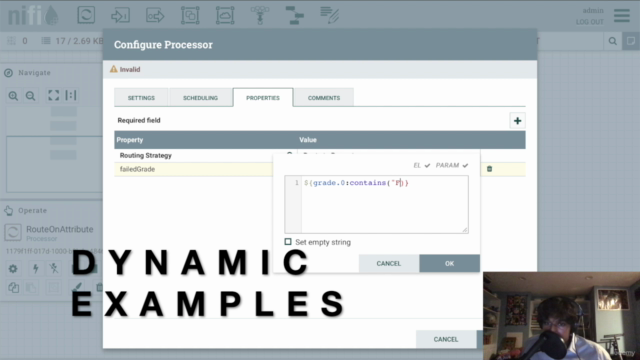Click the LOG OUT link
This screenshot has height=360, width=640.
589,22
